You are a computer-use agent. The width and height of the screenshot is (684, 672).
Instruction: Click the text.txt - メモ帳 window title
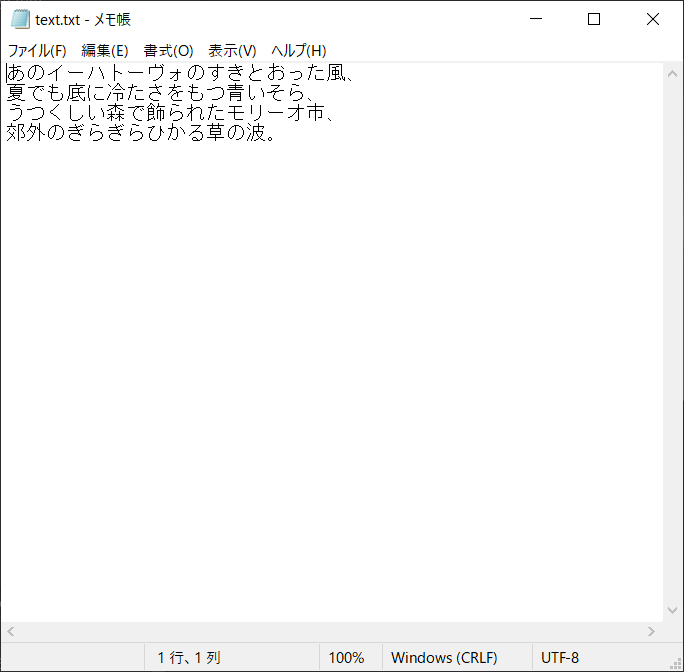[x=83, y=20]
